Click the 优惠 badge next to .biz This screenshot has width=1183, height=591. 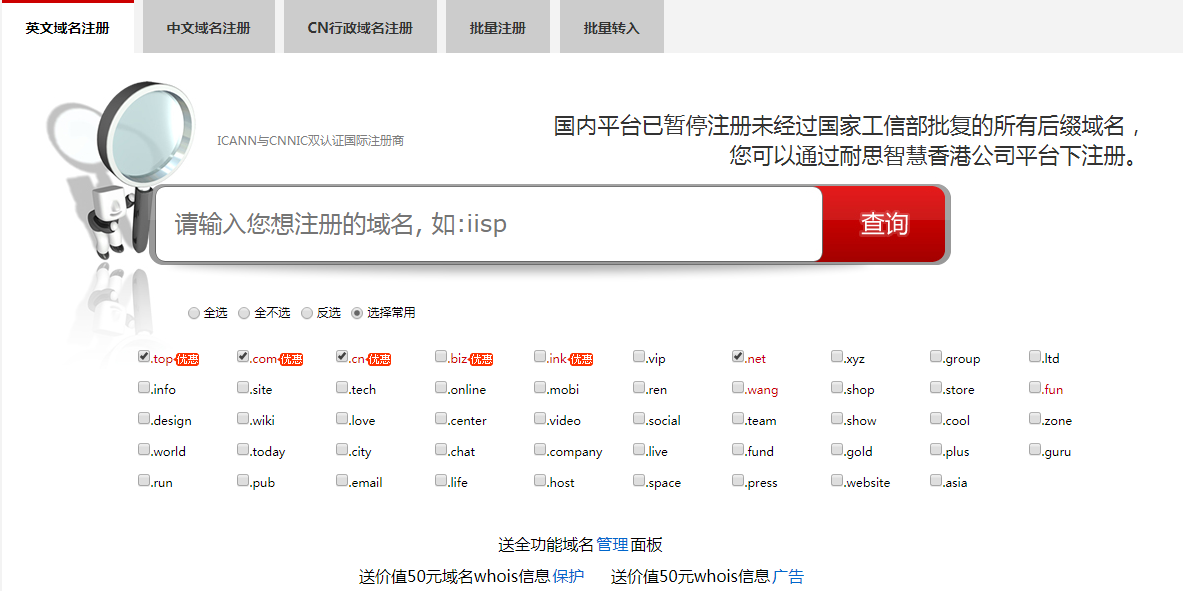pyautogui.click(x=482, y=360)
